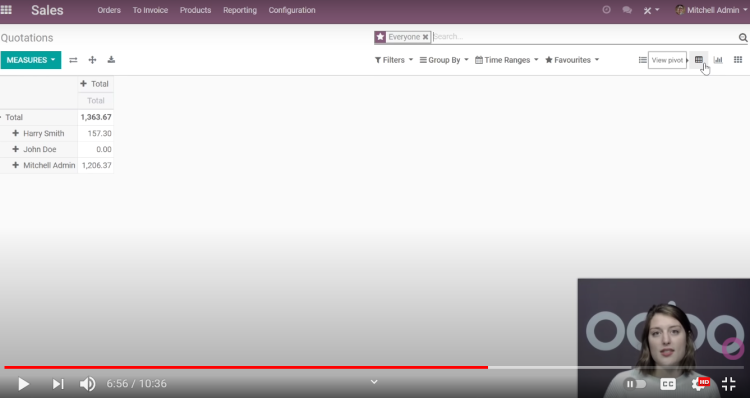Toggle closed captions on the video
The width and height of the screenshot is (750, 398).
coord(668,384)
